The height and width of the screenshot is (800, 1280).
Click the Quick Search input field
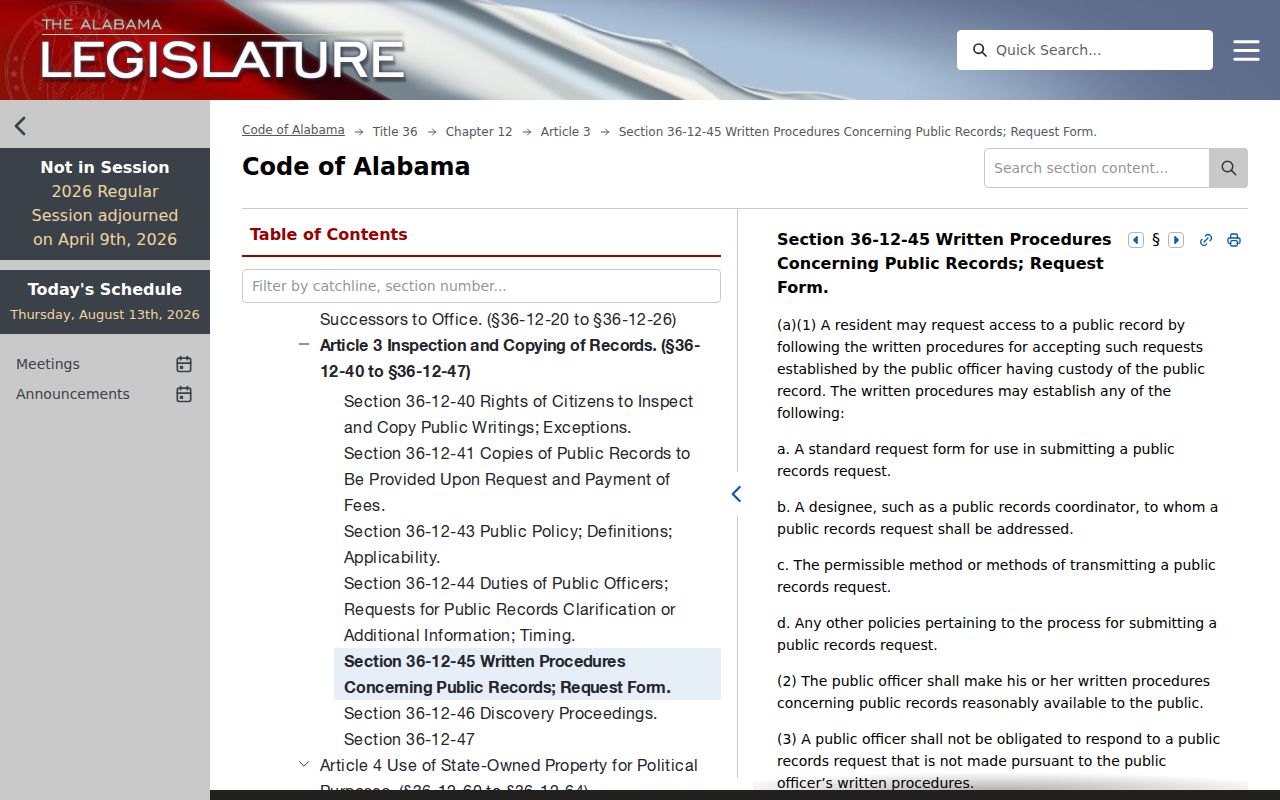click(x=1085, y=50)
